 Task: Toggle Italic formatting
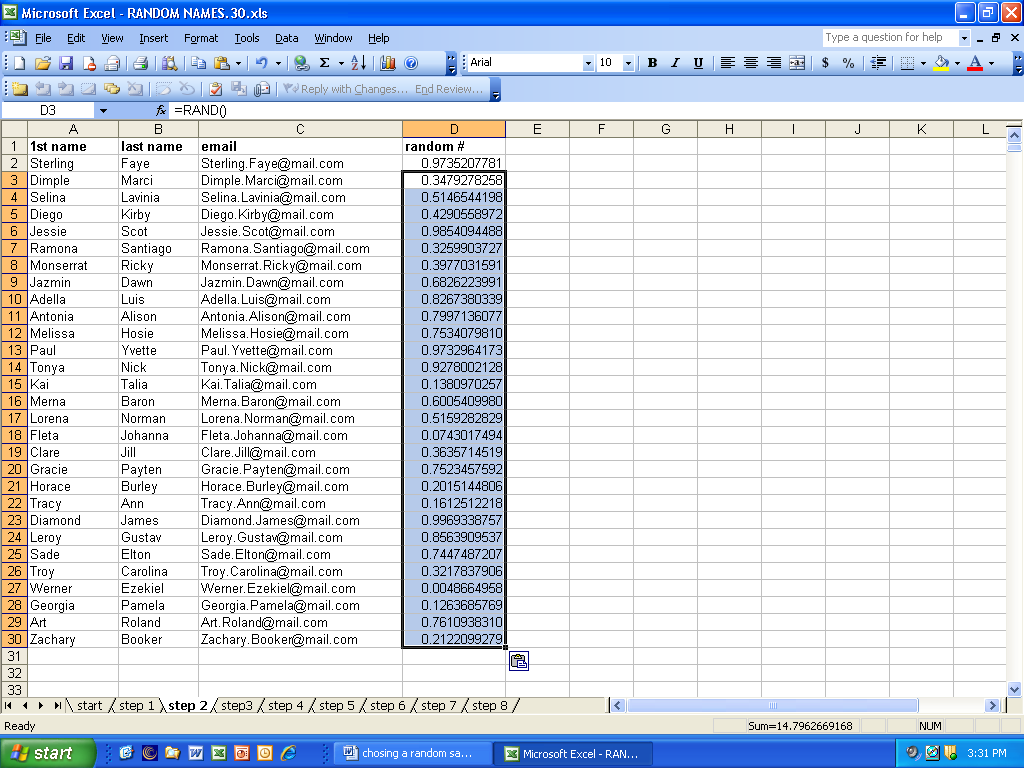(675, 63)
